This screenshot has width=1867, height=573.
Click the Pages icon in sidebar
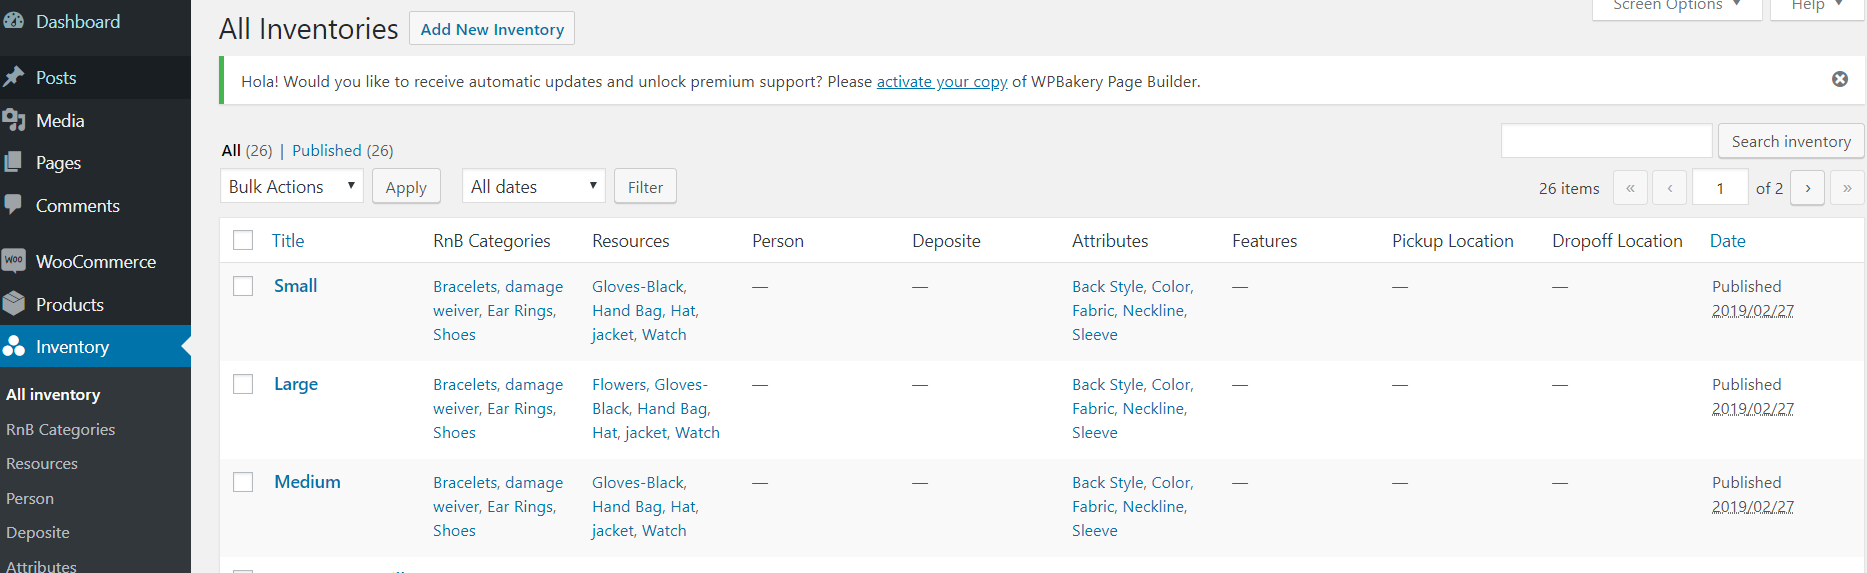coord(14,162)
